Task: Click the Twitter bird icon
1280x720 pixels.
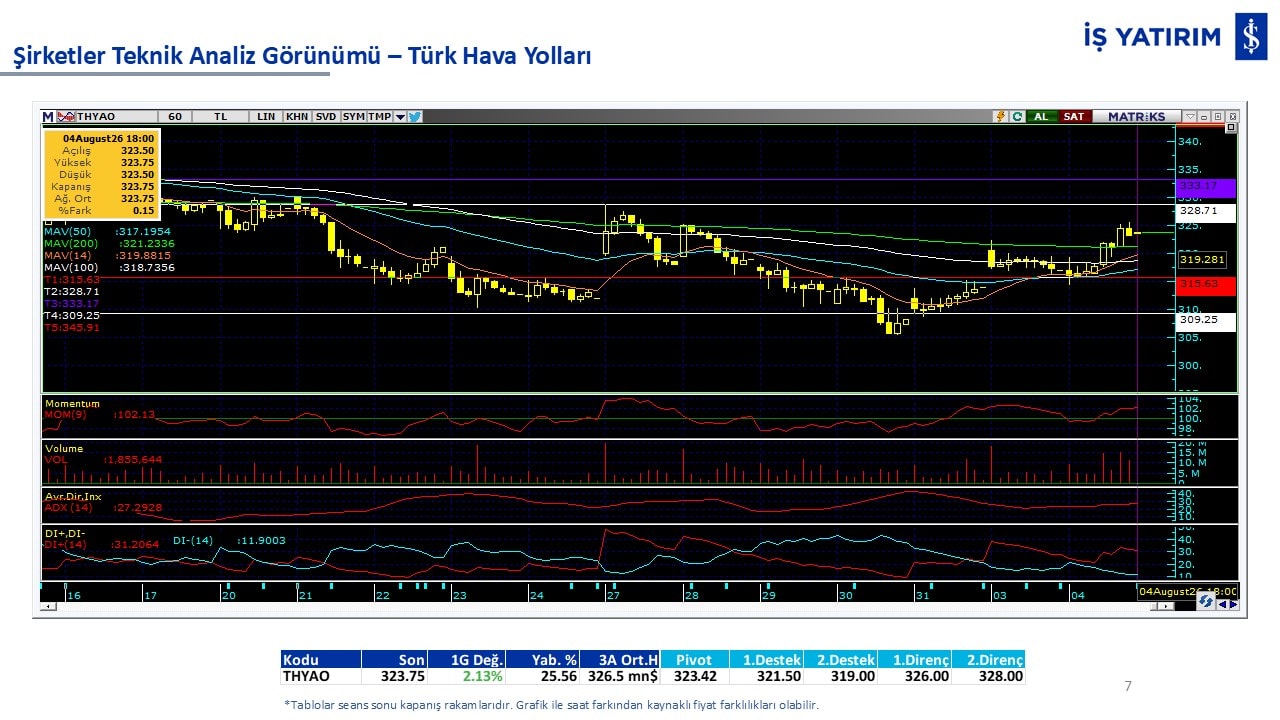Action: pyautogui.click(x=415, y=116)
